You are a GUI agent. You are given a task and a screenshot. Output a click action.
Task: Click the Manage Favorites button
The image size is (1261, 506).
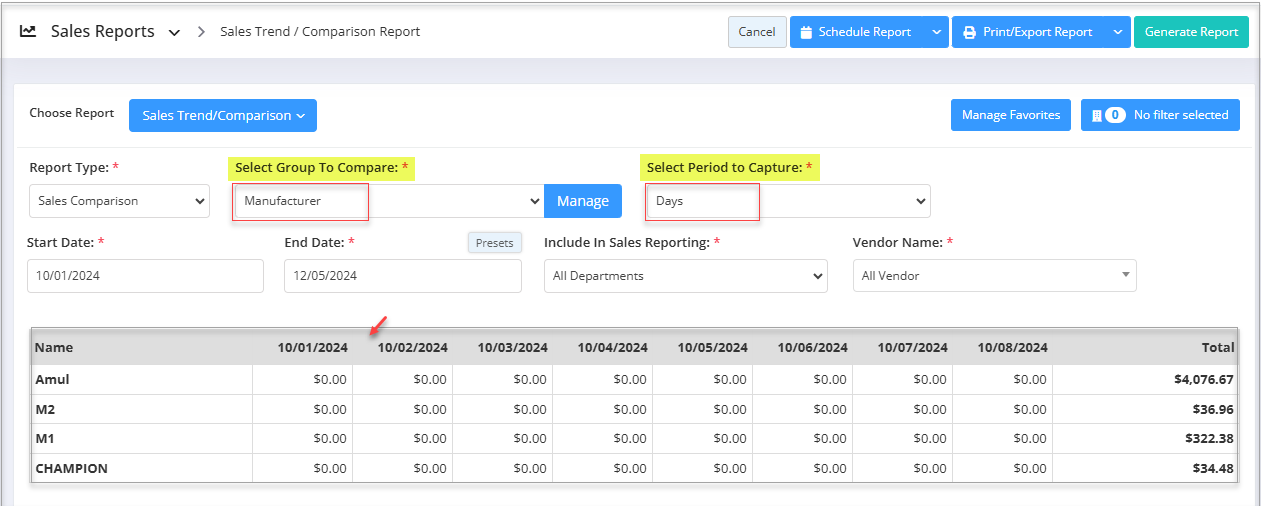click(x=1011, y=115)
